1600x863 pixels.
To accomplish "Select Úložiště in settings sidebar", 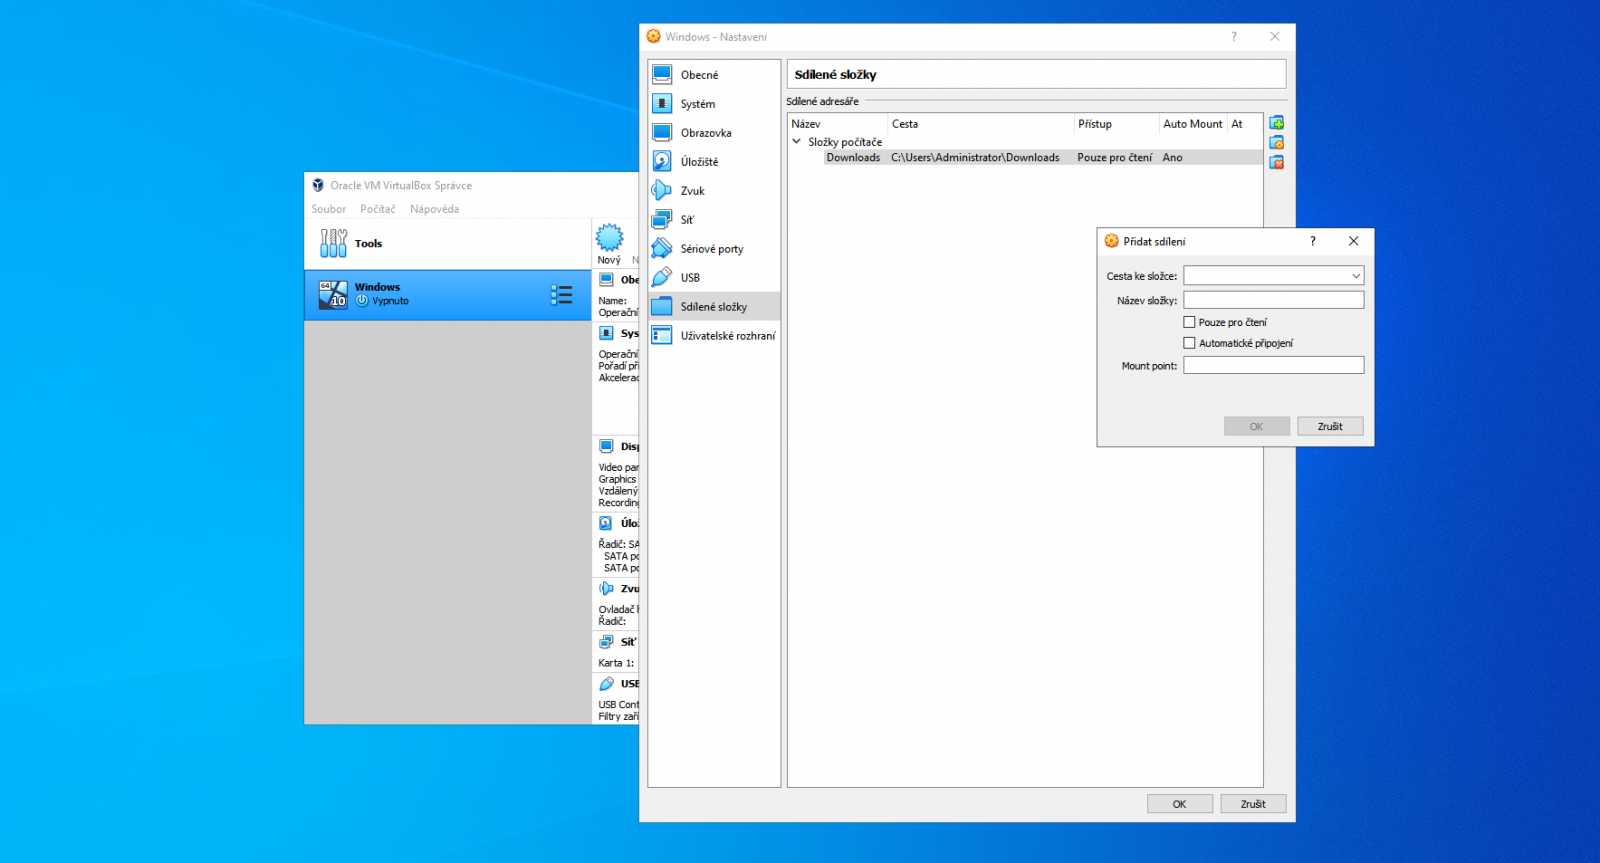I will (x=714, y=162).
